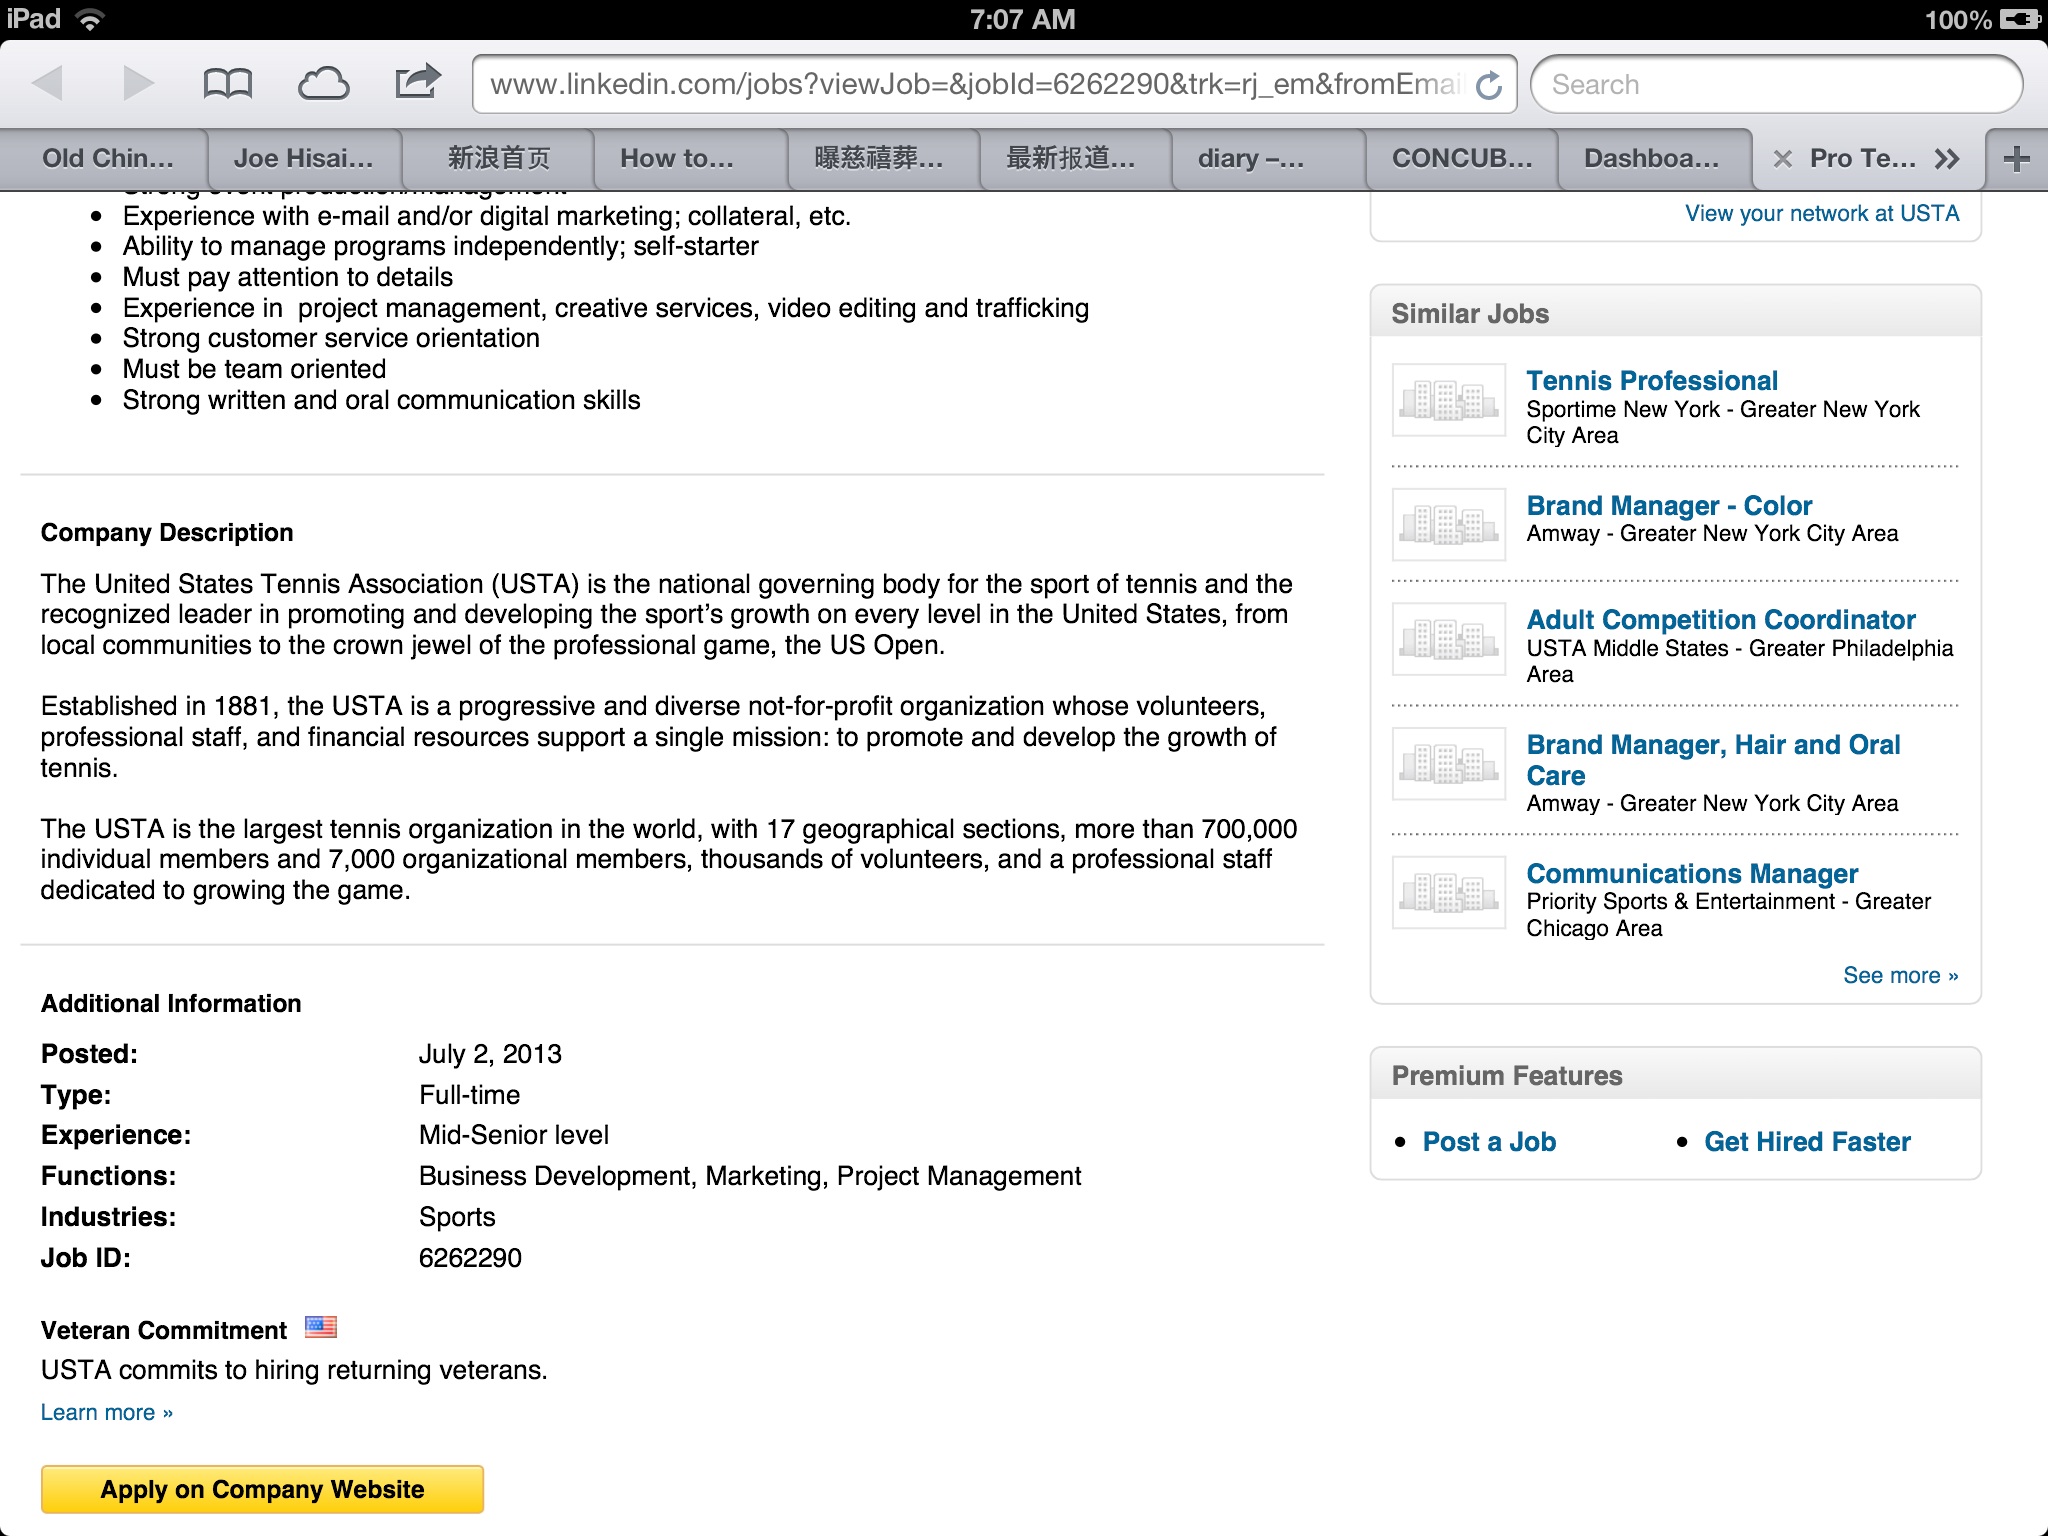Image resolution: width=2048 pixels, height=1536 pixels.
Task: Click Apply on Company Website button
Action: click(262, 1489)
